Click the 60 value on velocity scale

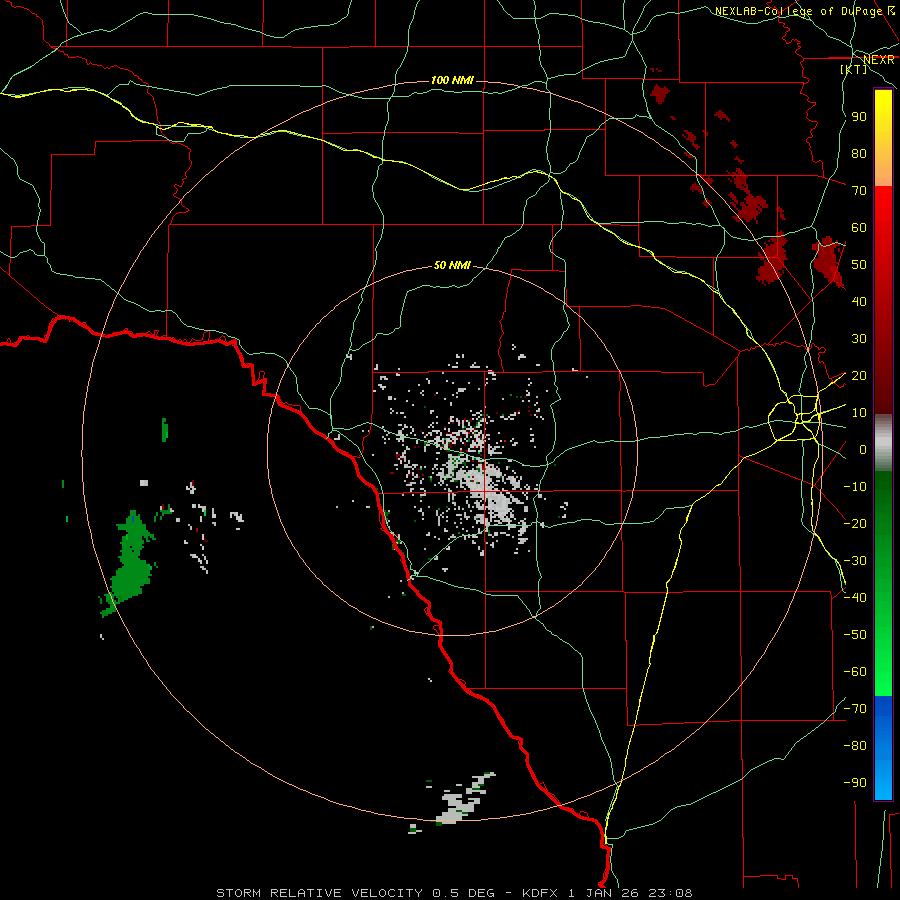859,228
